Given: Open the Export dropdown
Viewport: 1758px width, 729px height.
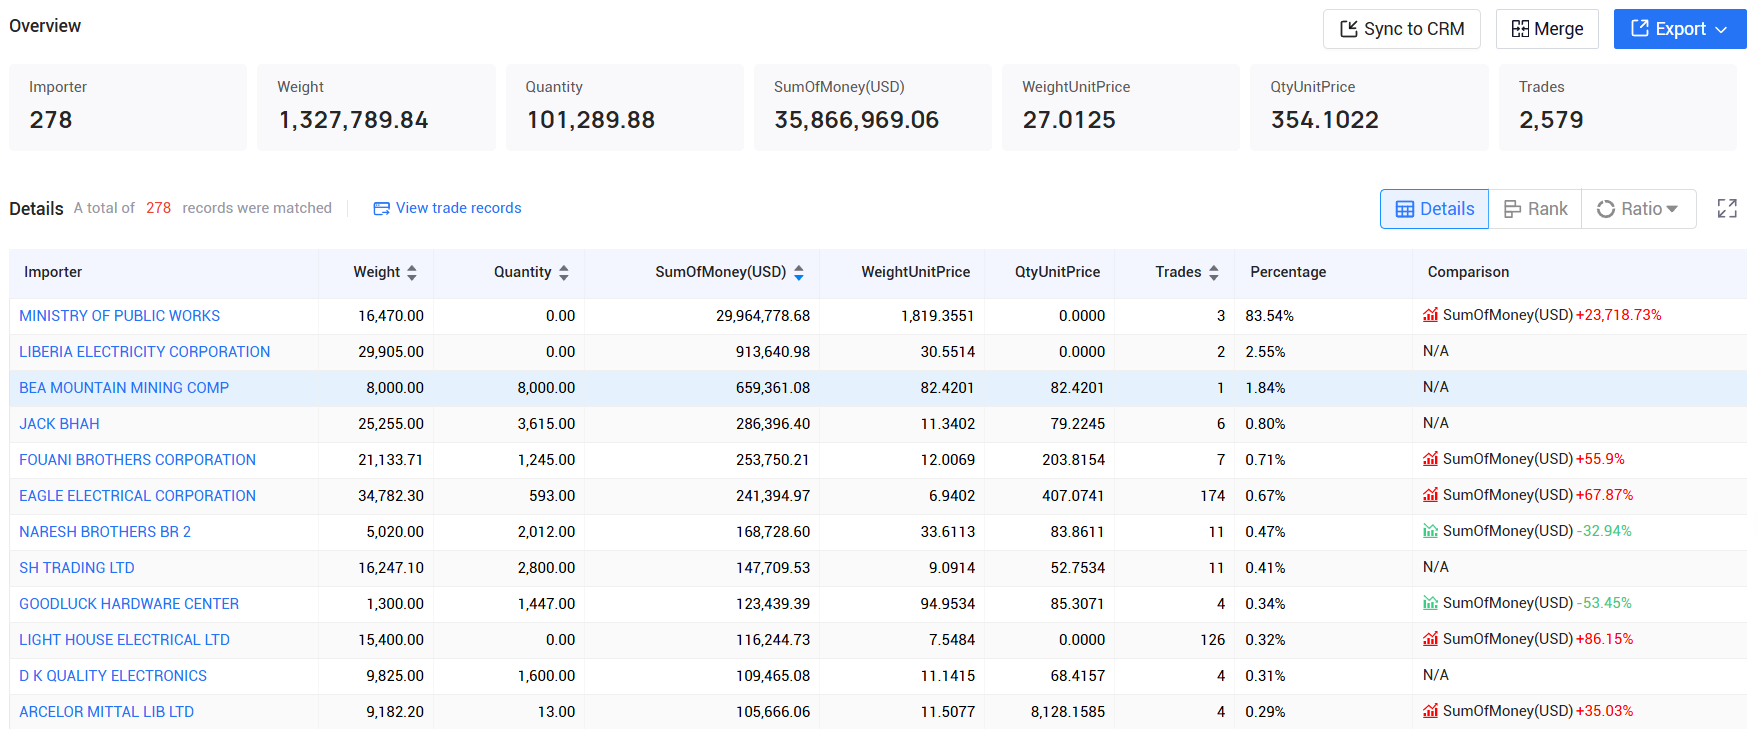Looking at the screenshot, I should click(1679, 29).
